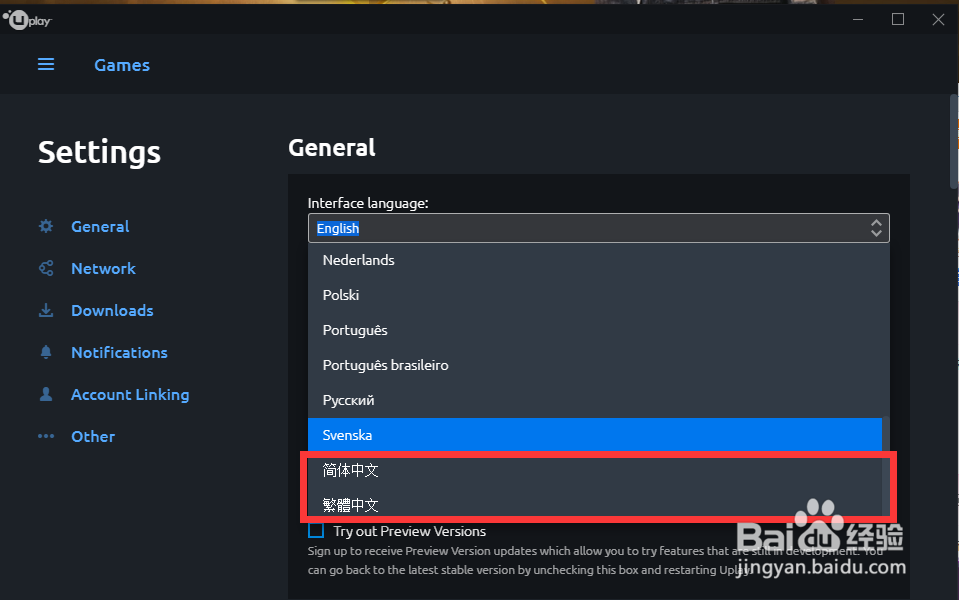Switch to Network settings section

103,269
